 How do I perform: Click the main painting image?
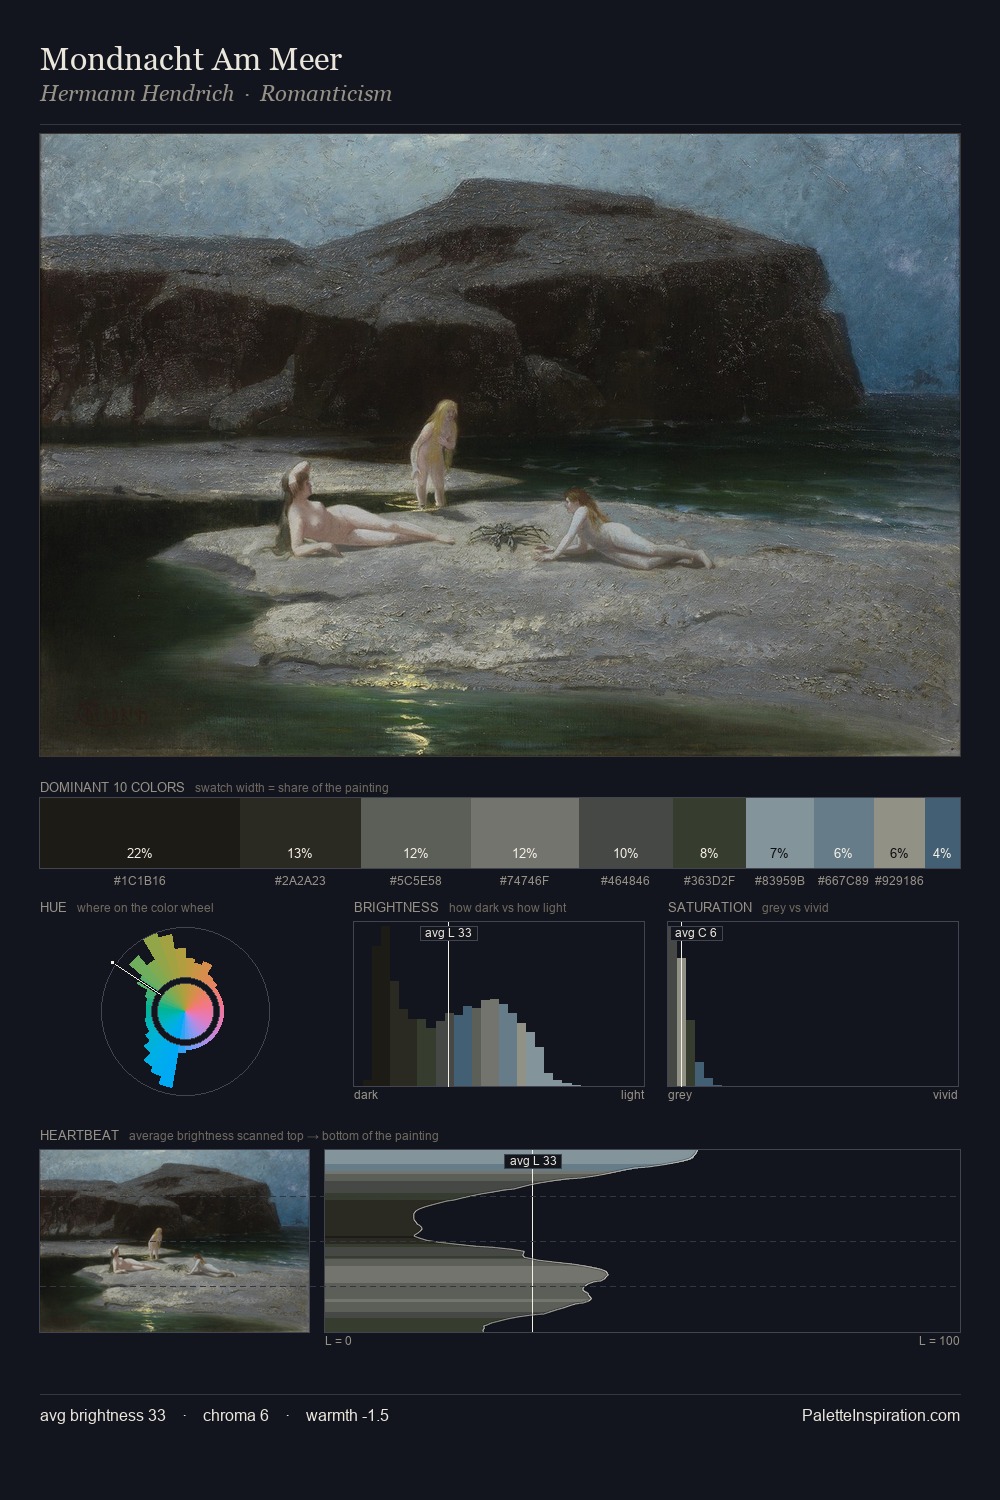click(x=500, y=445)
